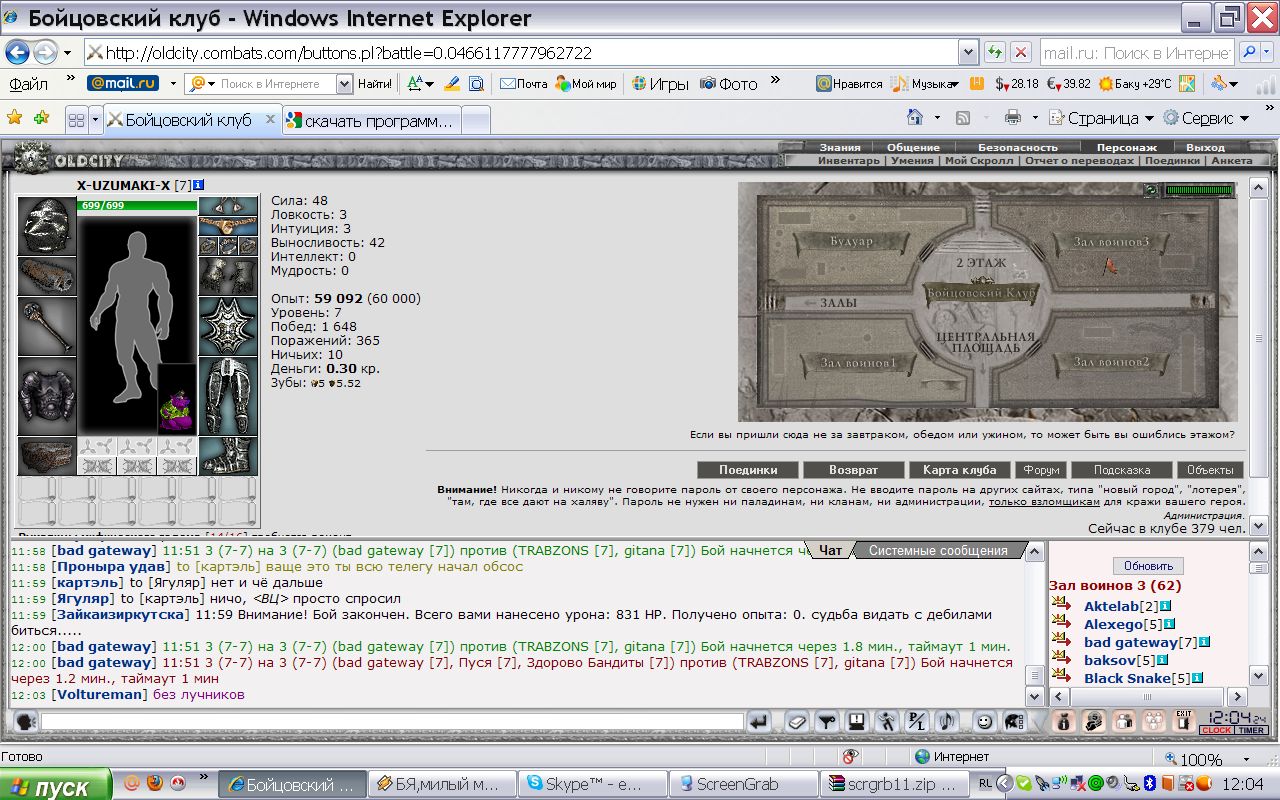Click the Favorites star icon

[x=14, y=117]
